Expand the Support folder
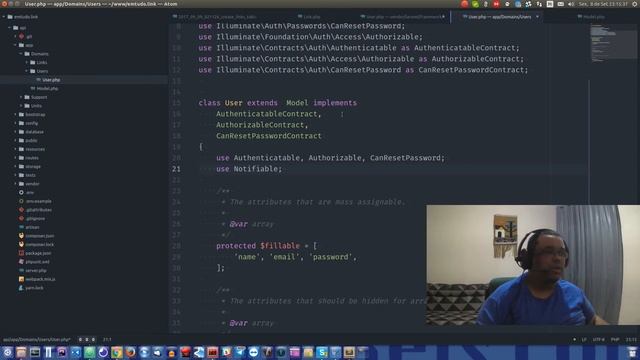The height and width of the screenshot is (360, 640). pos(21,97)
